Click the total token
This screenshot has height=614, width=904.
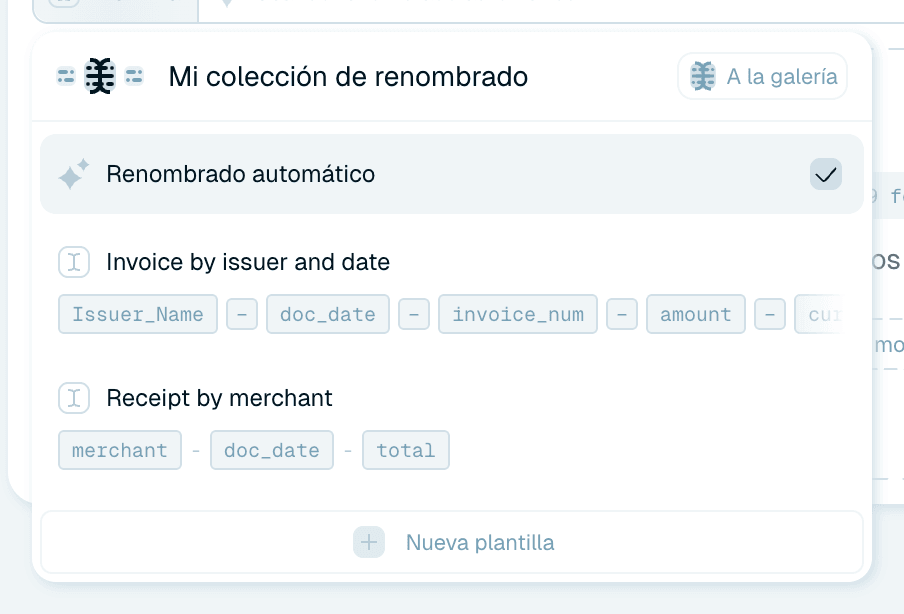[x=406, y=450]
